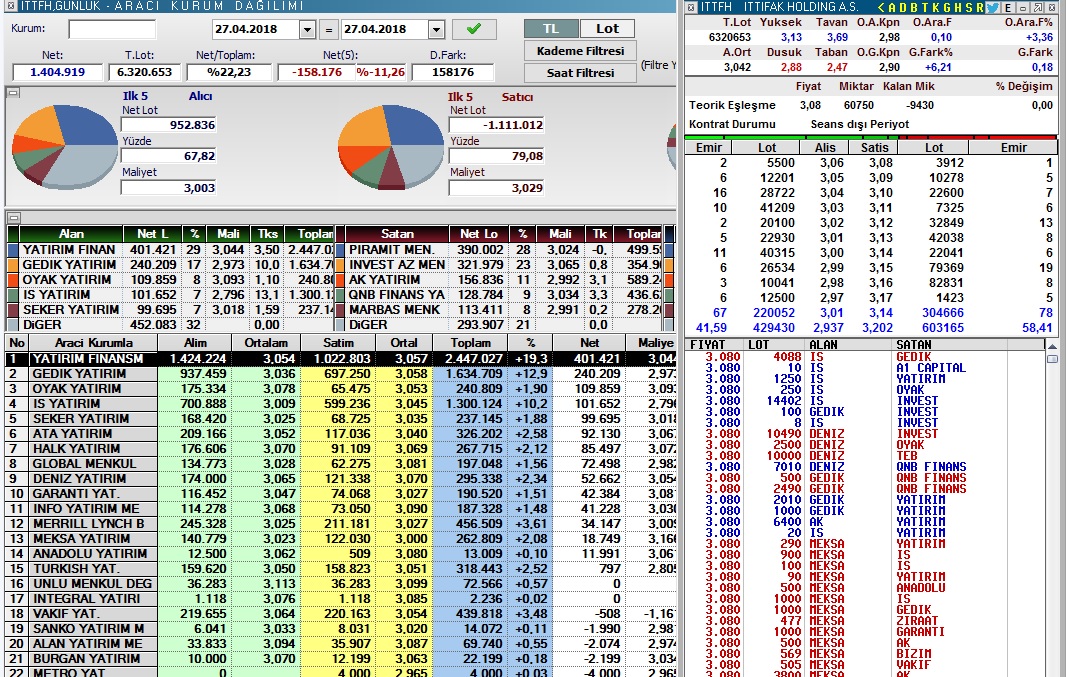Click PIRAMIT MEN. in top sellers list
The image size is (1066, 677).
point(392,249)
